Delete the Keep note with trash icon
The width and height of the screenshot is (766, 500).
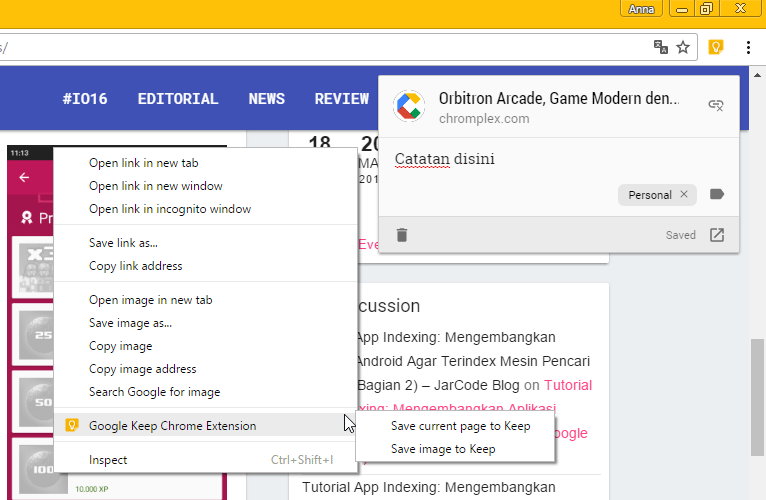pyautogui.click(x=402, y=235)
